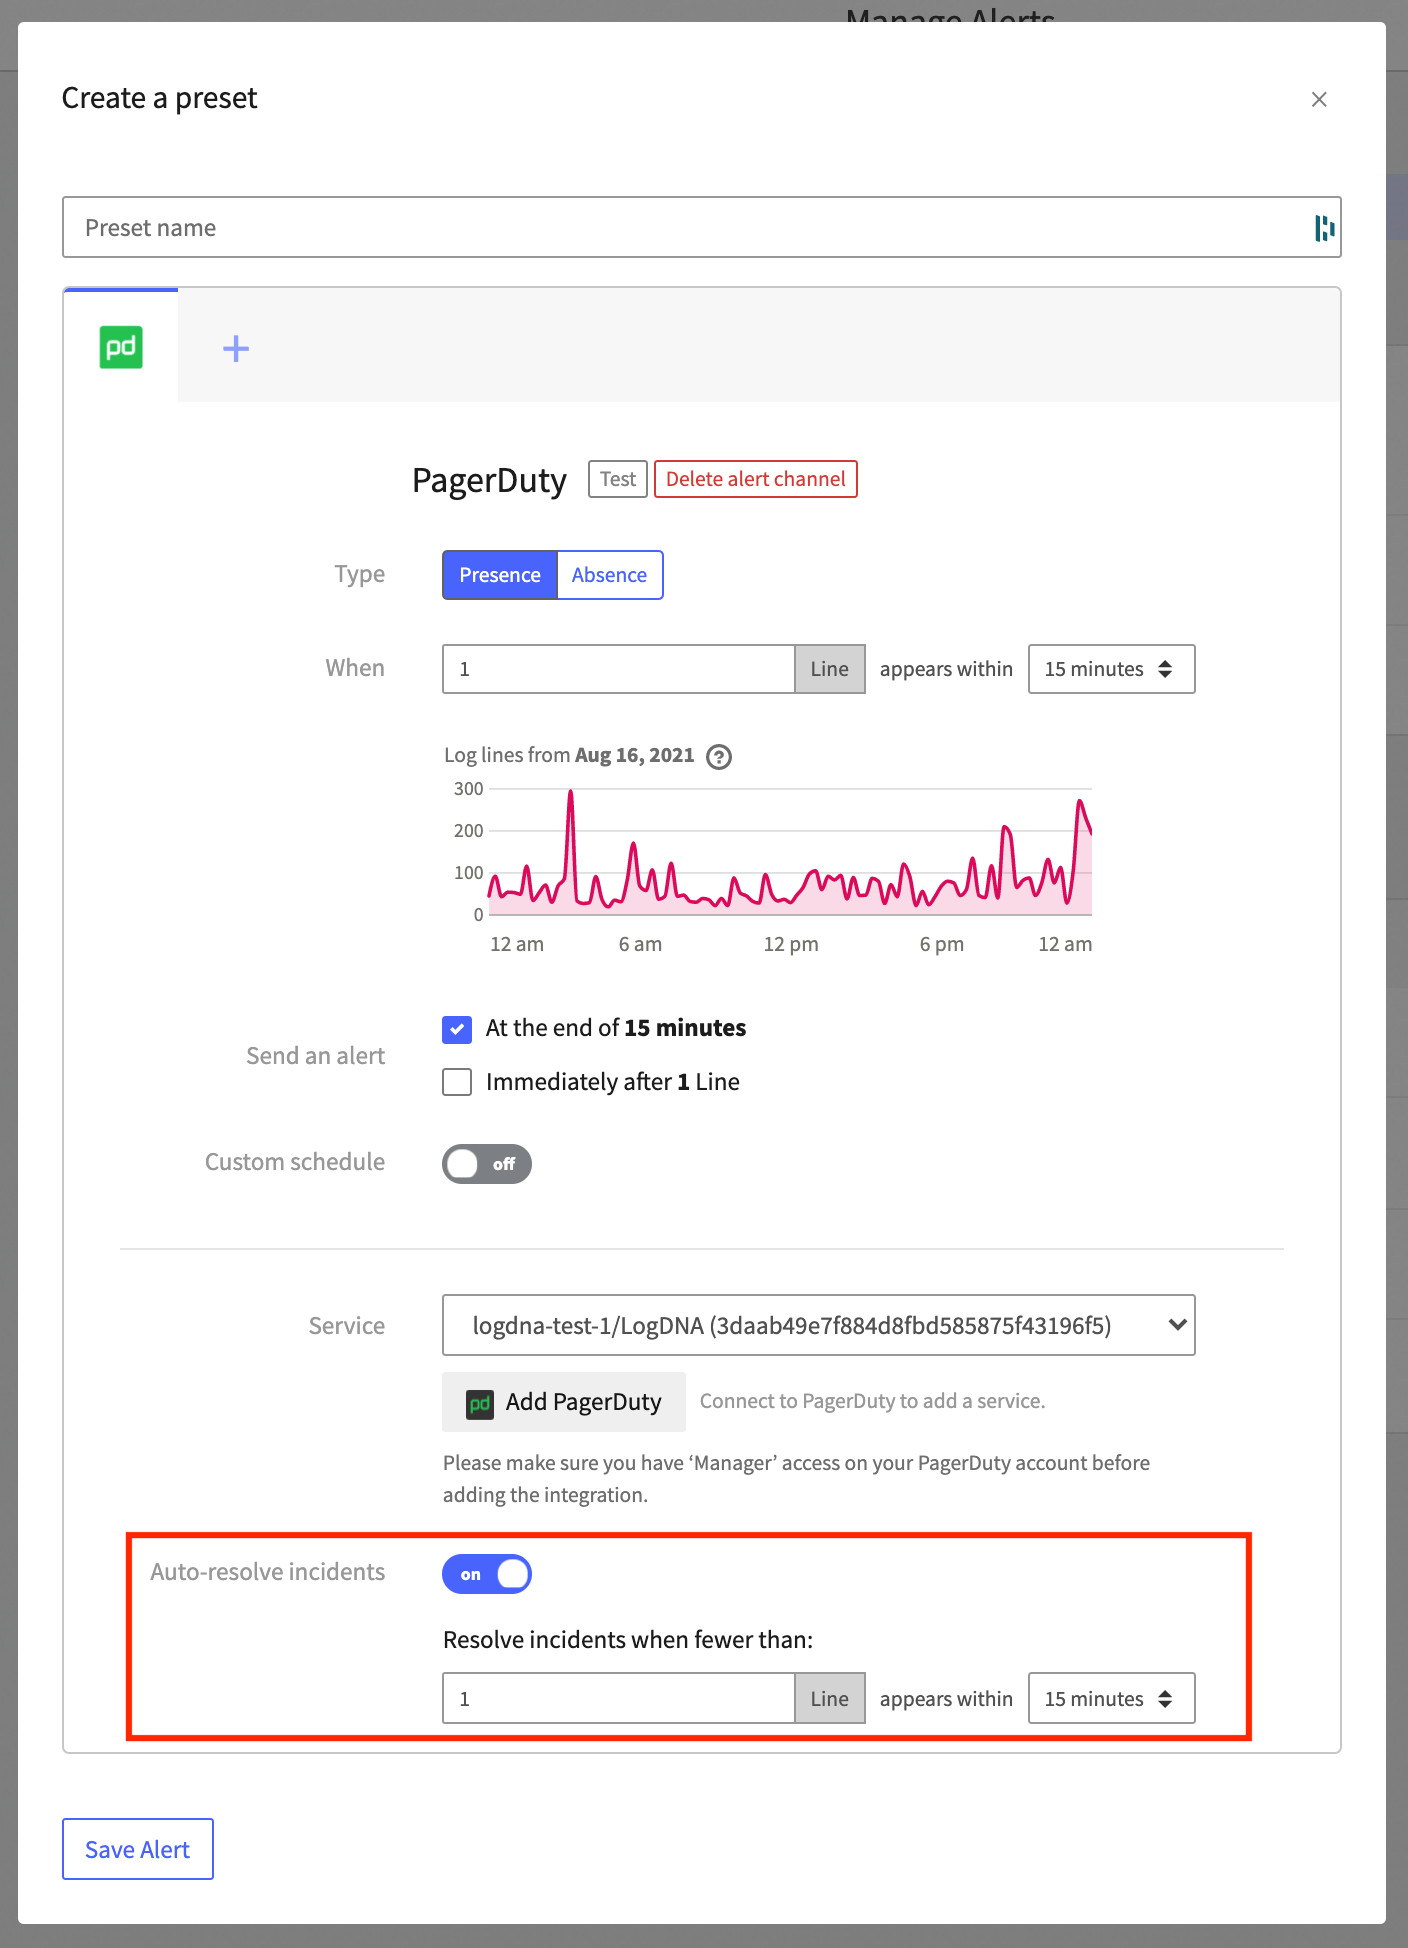Enable Immediately after 1 Line checkbox
The width and height of the screenshot is (1408, 1948).
click(x=457, y=1082)
